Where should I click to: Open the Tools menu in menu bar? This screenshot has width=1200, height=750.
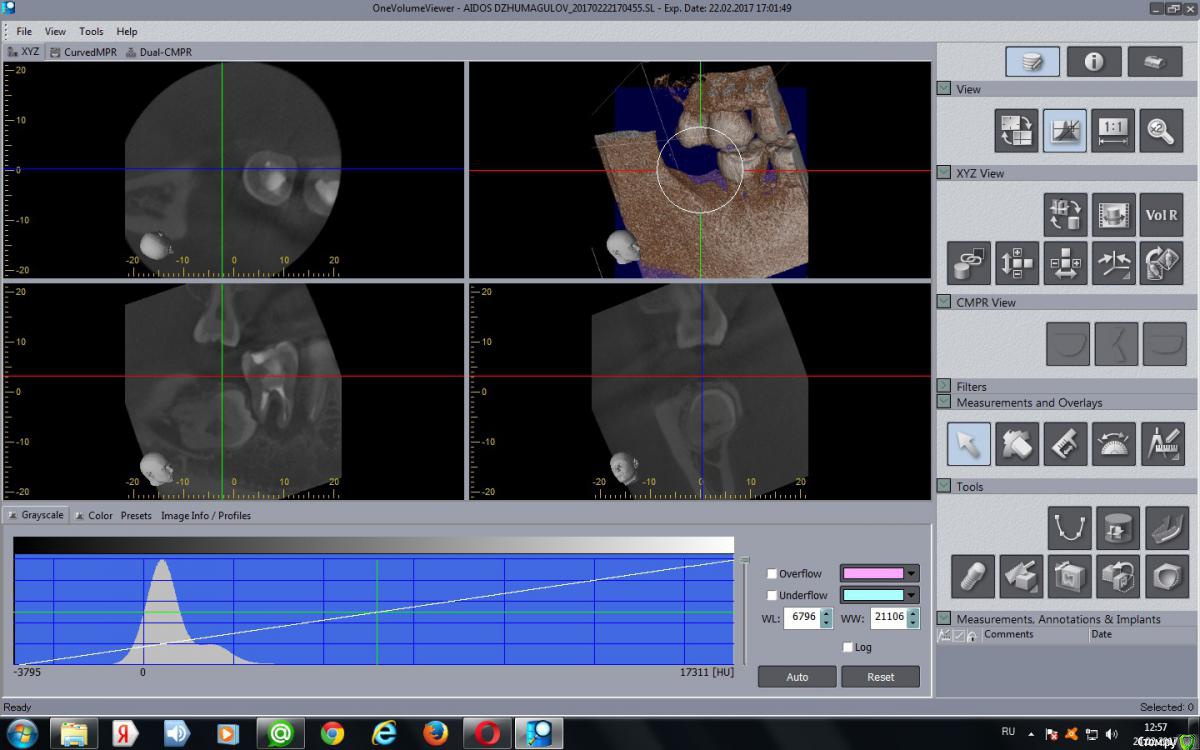point(91,31)
